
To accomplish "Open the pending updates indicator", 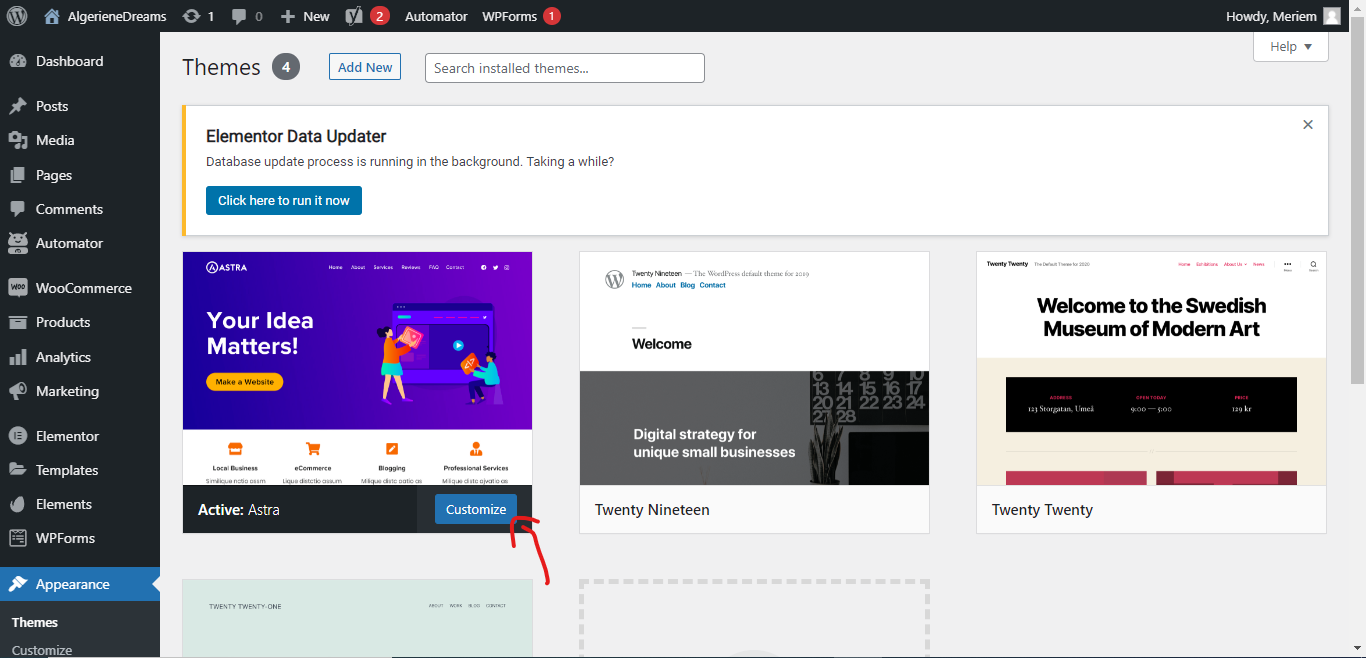I will coord(198,16).
